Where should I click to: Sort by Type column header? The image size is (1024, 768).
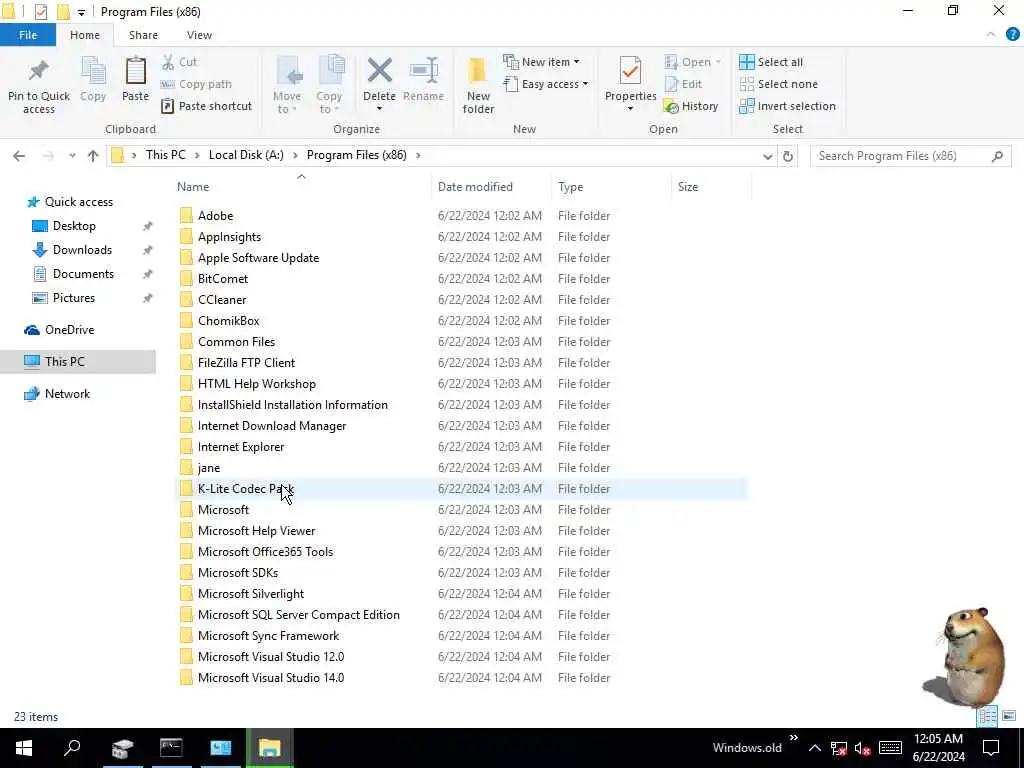(x=570, y=187)
